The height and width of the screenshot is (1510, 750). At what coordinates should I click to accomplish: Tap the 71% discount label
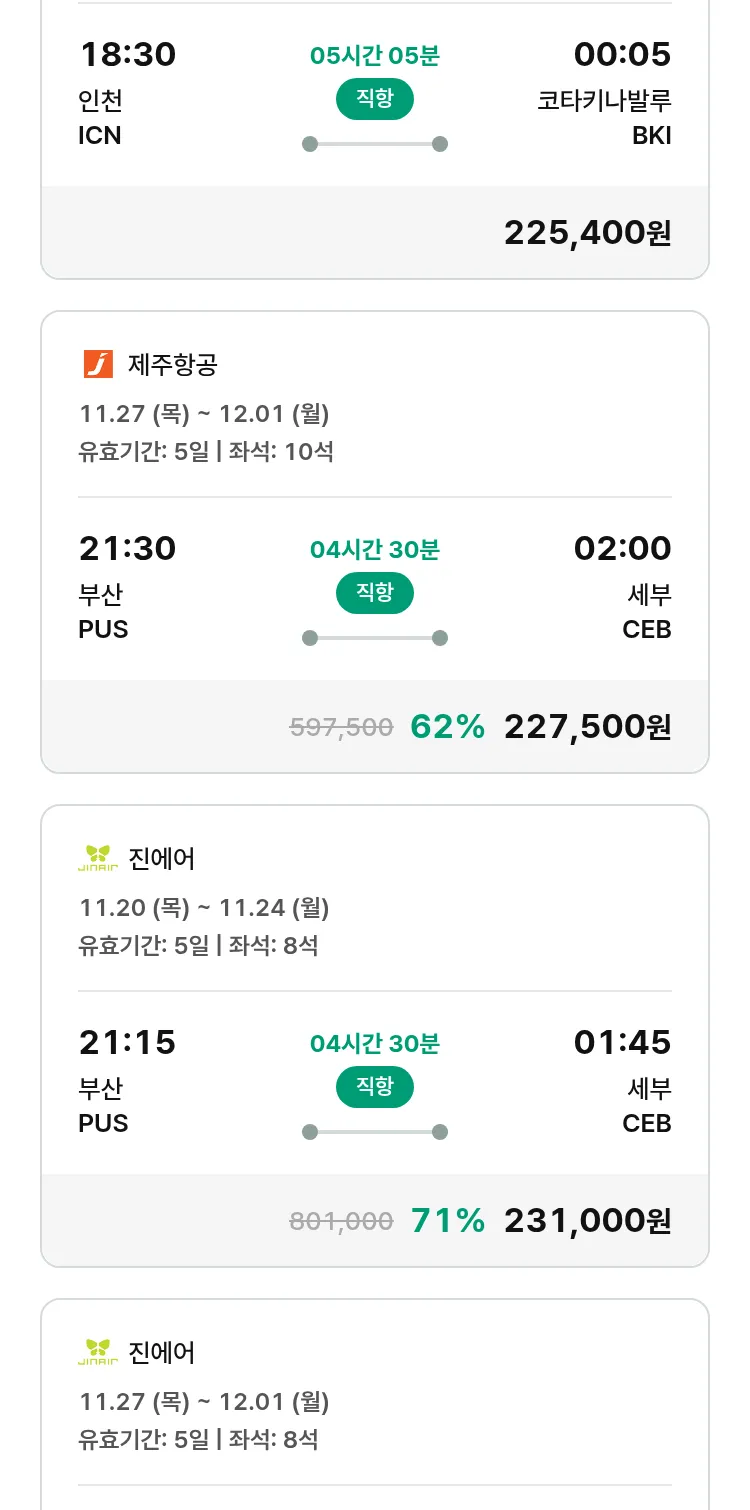[447, 1221]
